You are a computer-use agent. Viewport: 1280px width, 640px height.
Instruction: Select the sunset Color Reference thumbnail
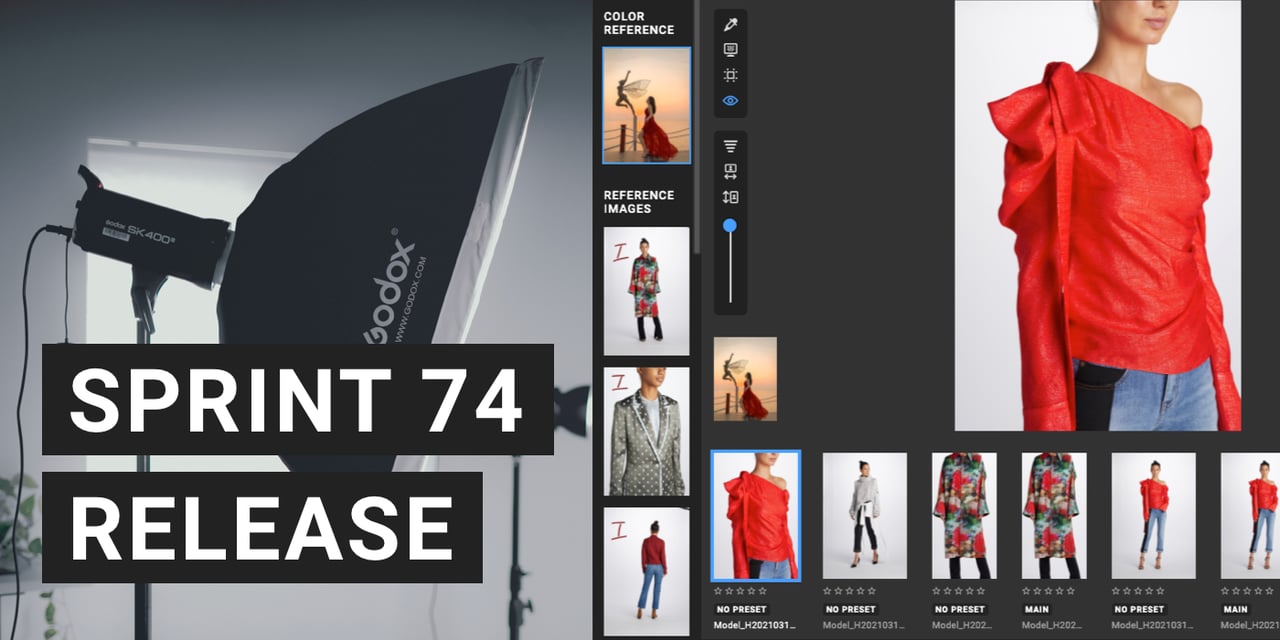pyautogui.click(x=646, y=105)
